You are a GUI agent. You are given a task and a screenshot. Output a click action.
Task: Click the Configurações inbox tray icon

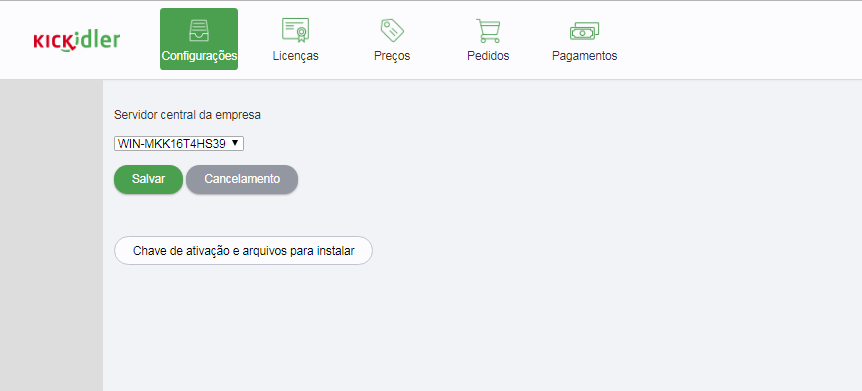tap(199, 31)
